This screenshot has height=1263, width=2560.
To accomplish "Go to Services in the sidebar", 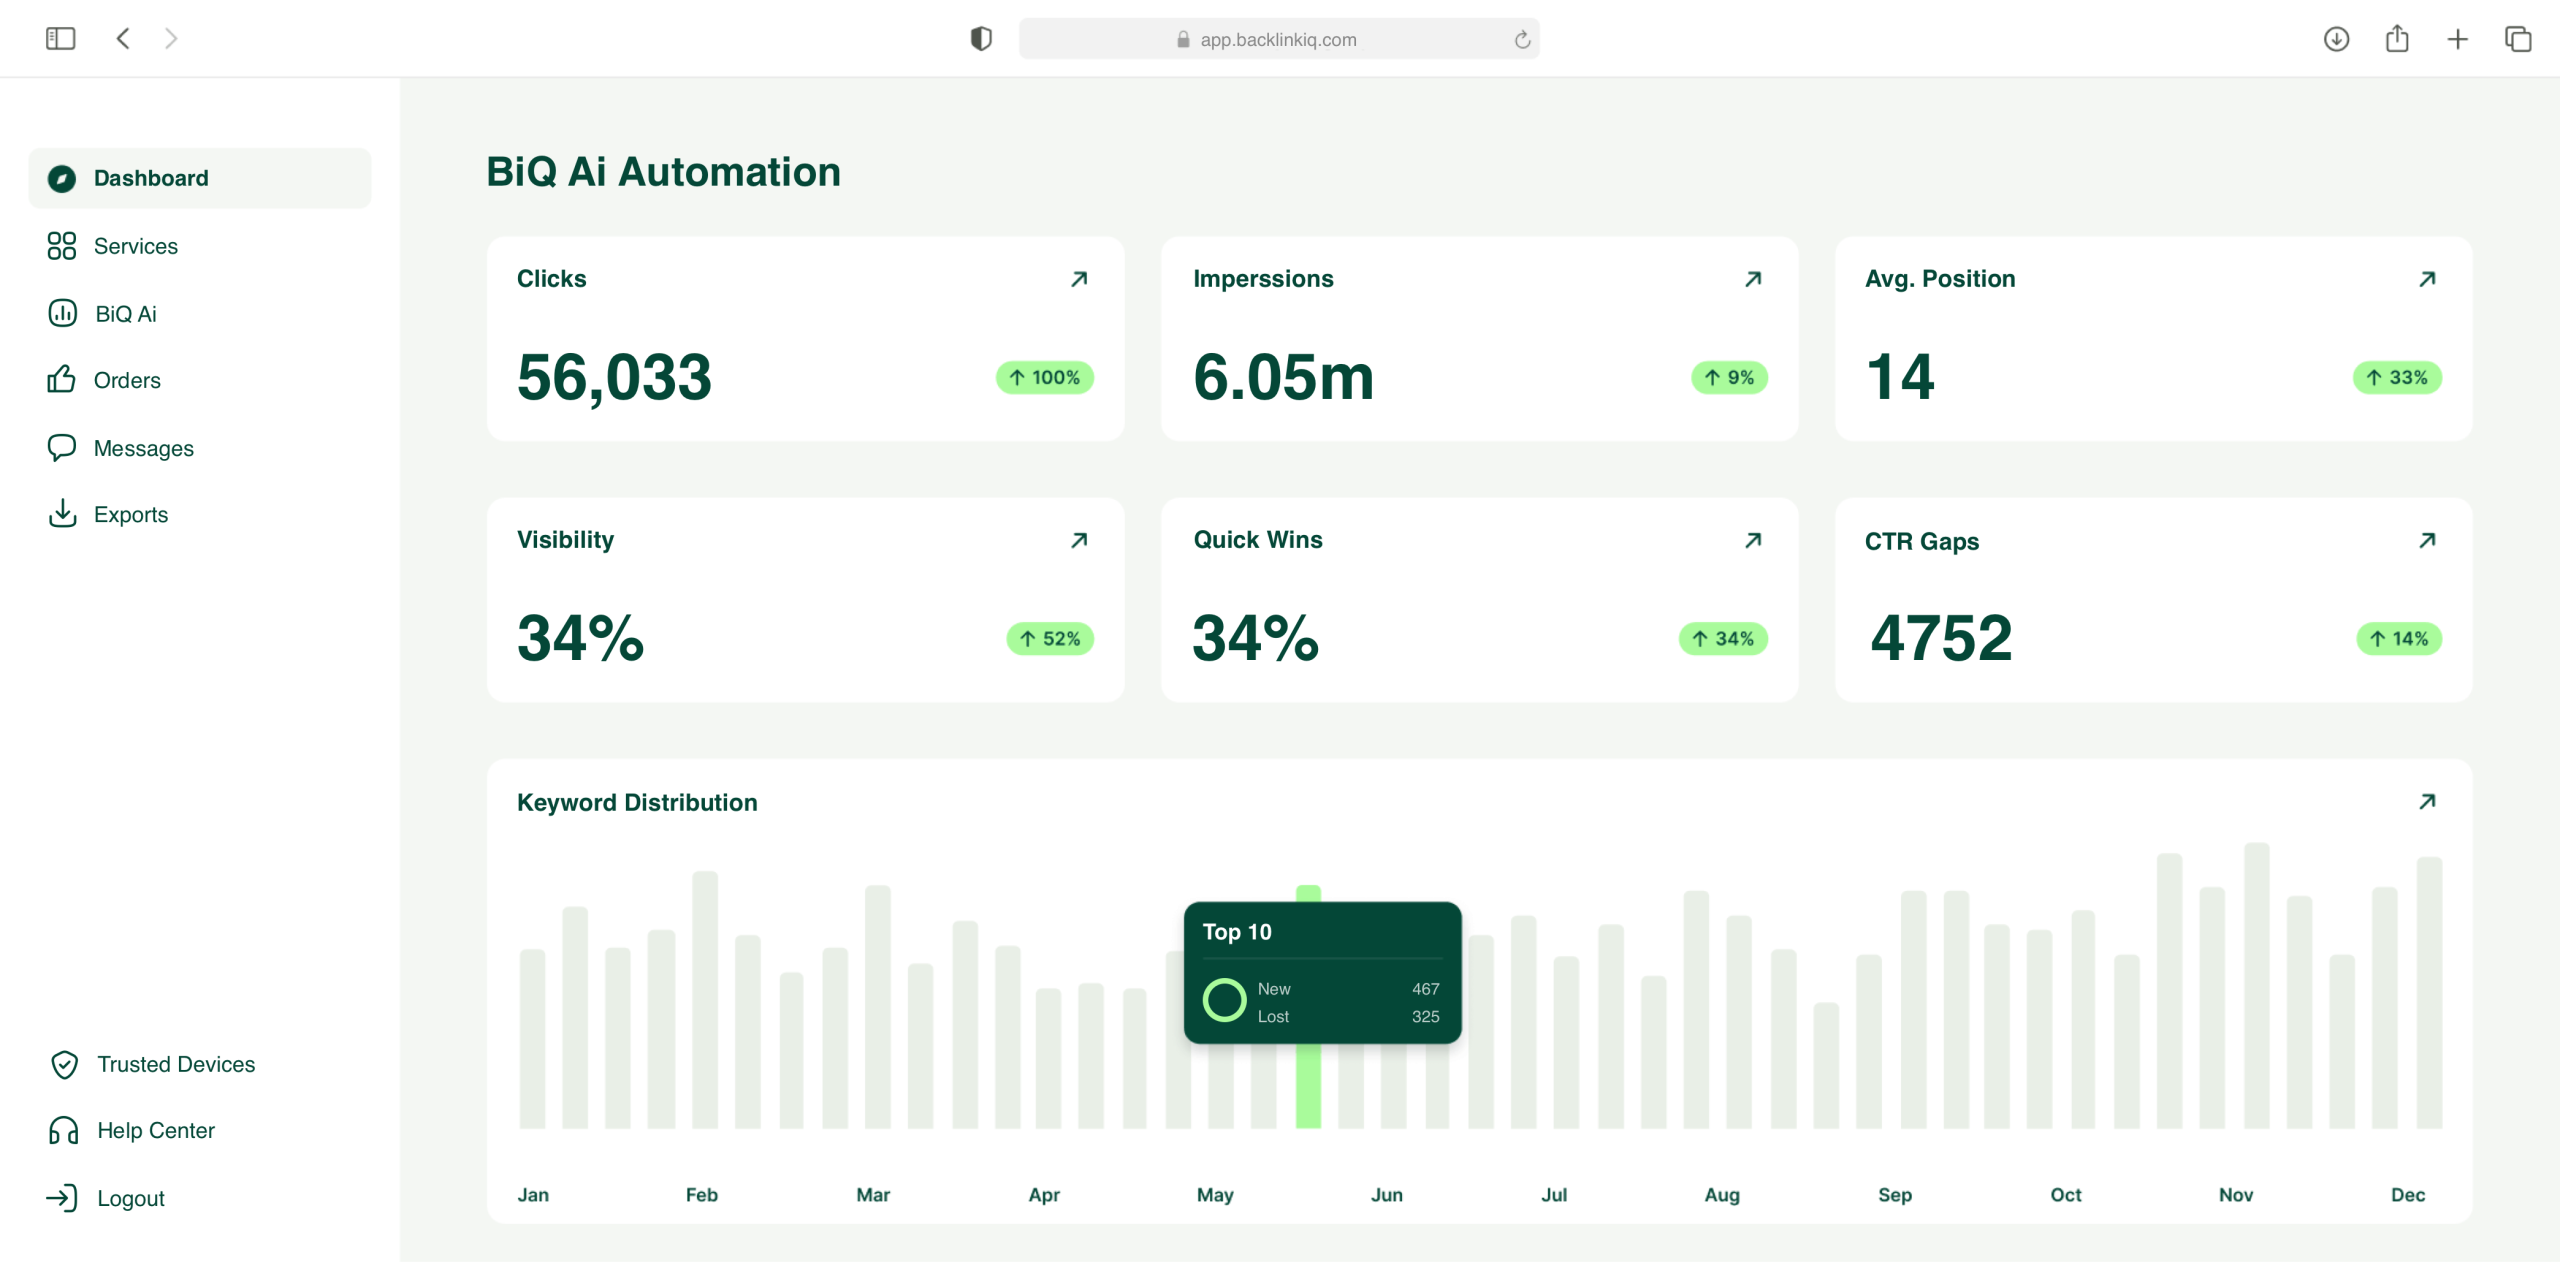I will coord(135,246).
